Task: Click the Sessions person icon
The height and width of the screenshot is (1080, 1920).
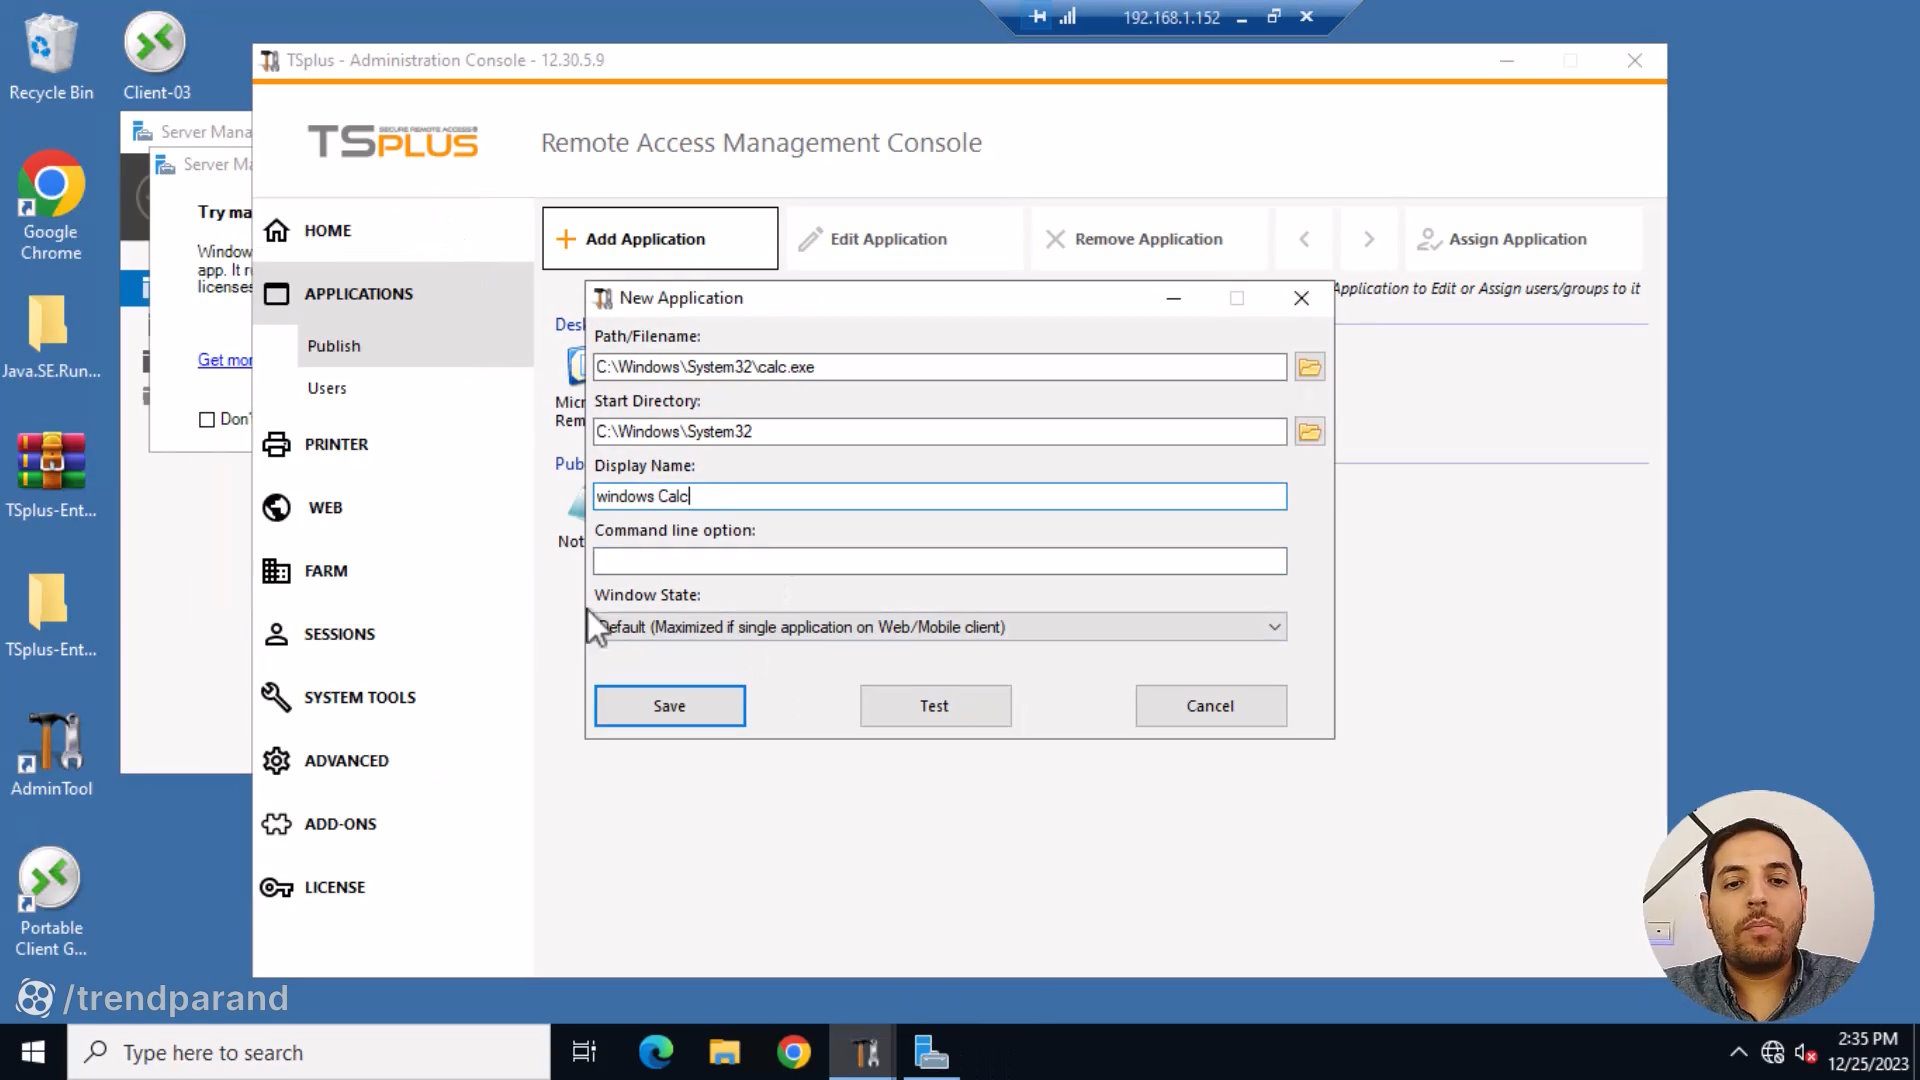Action: (276, 634)
